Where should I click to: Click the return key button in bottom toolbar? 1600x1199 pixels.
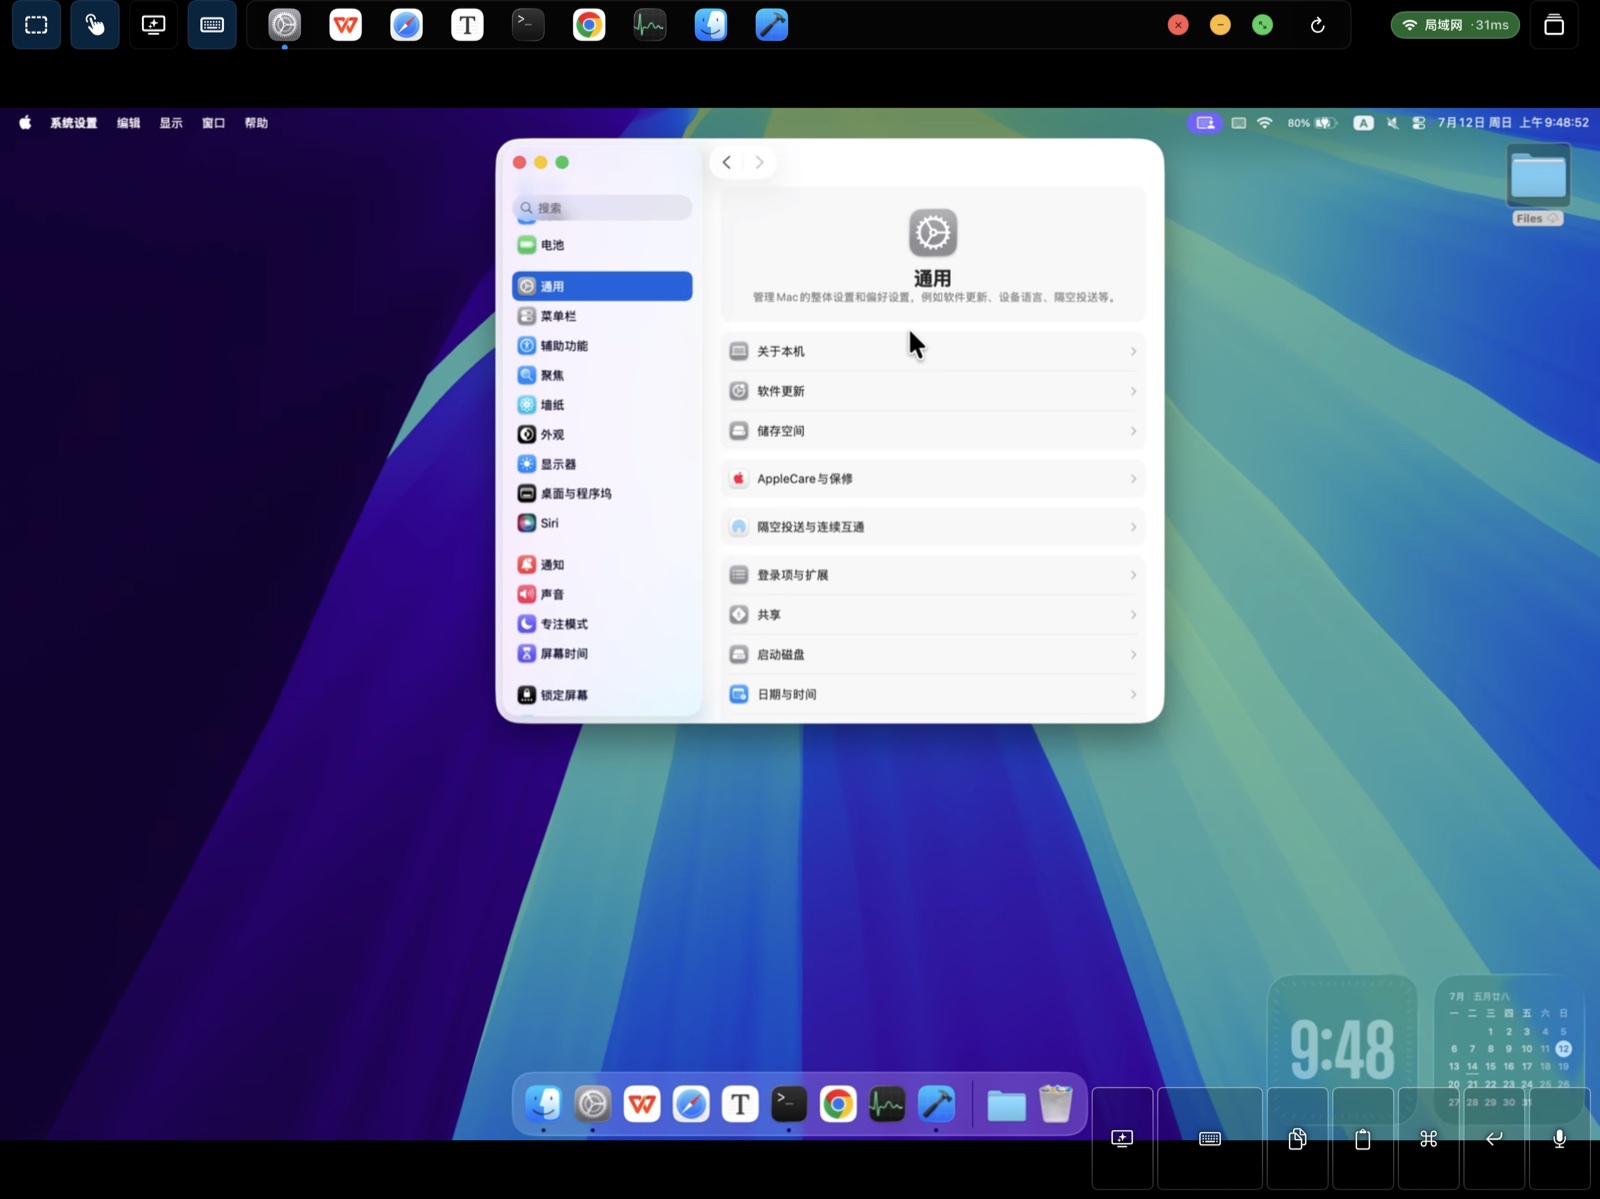[x=1494, y=1139]
